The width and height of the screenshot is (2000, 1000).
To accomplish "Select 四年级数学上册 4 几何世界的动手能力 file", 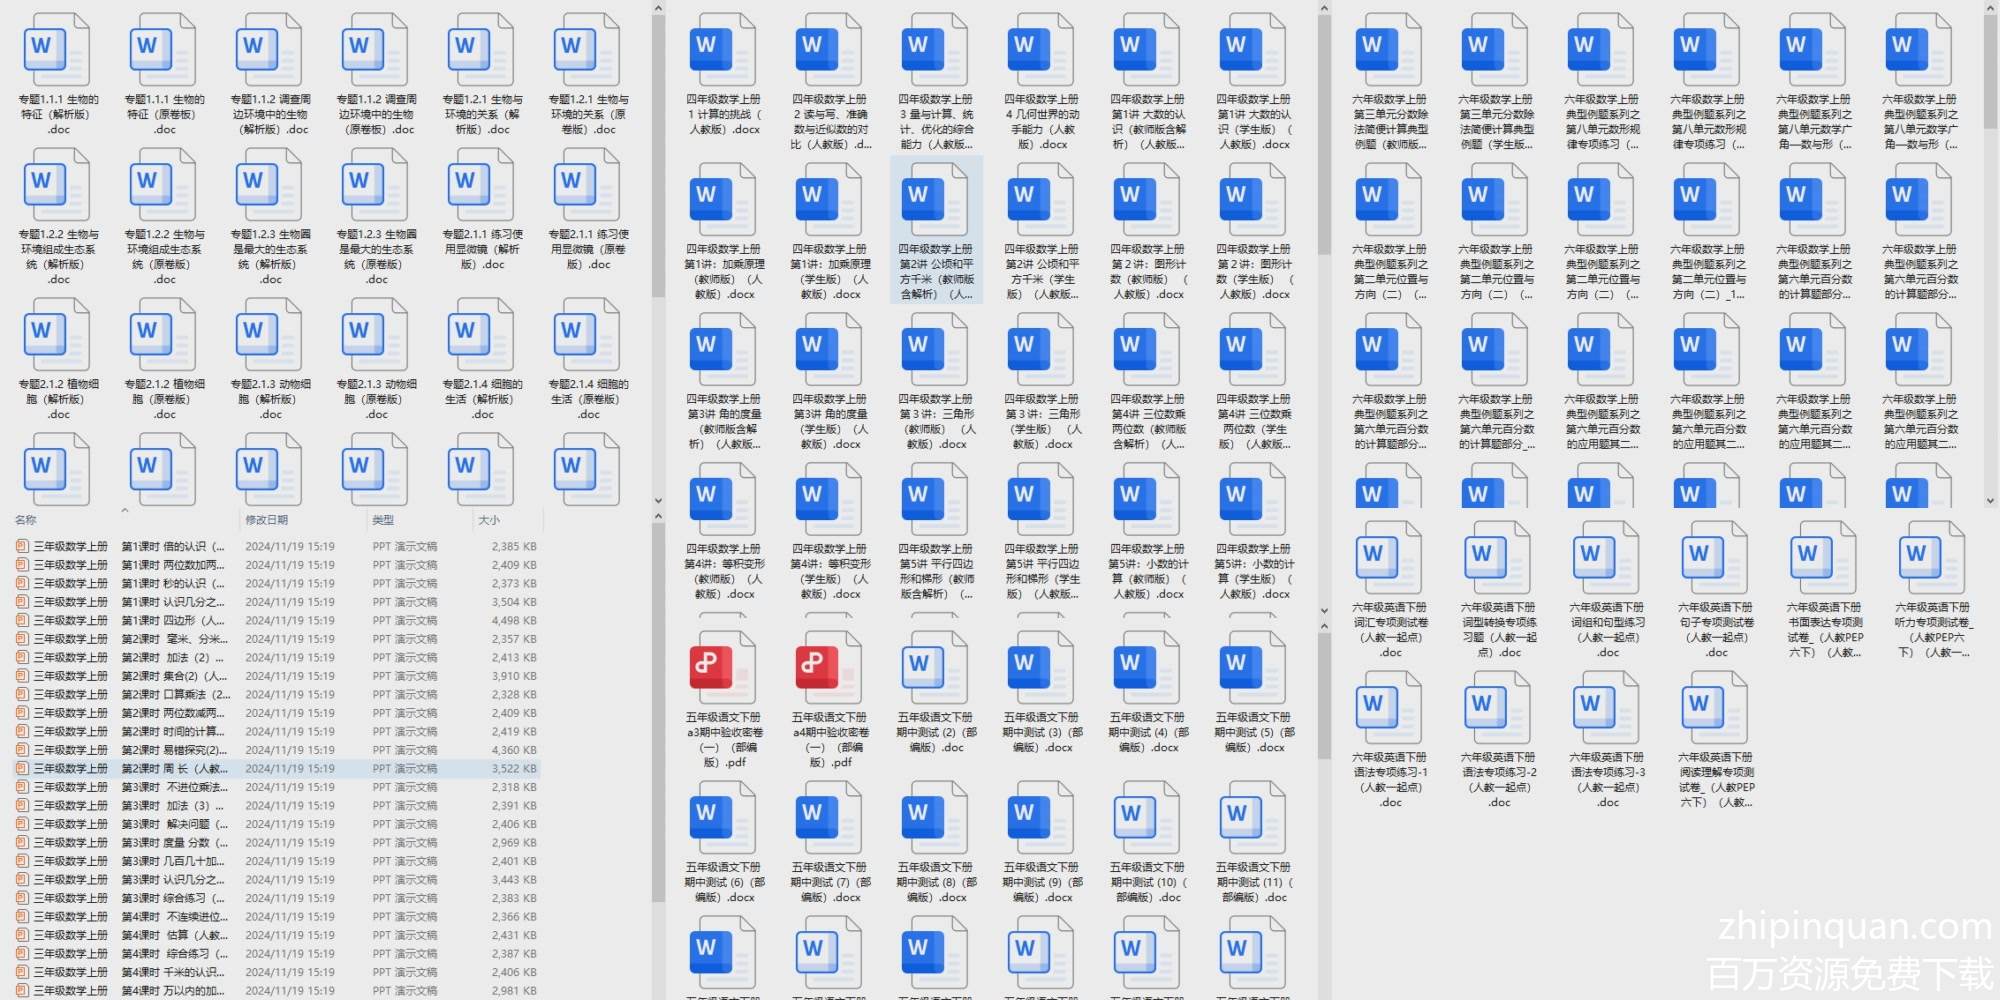I will pos(1042,82).
